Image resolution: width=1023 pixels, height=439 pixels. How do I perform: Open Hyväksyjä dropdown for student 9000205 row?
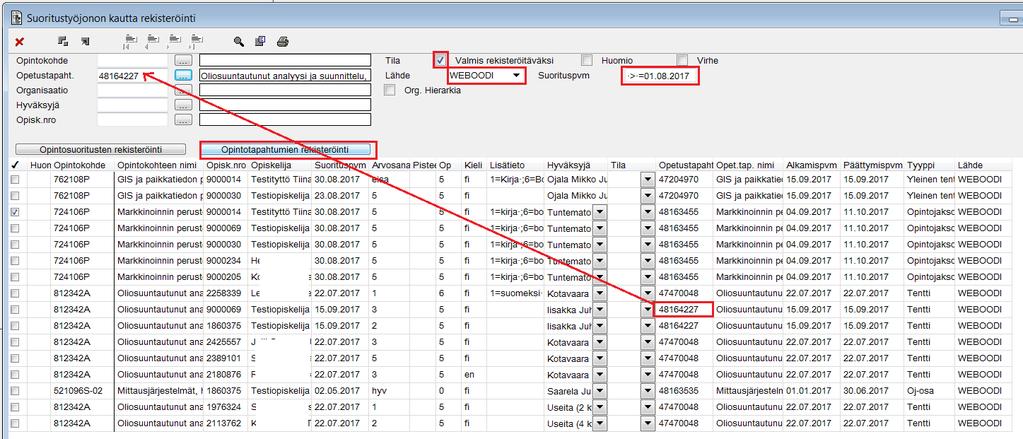click(600, 277)
